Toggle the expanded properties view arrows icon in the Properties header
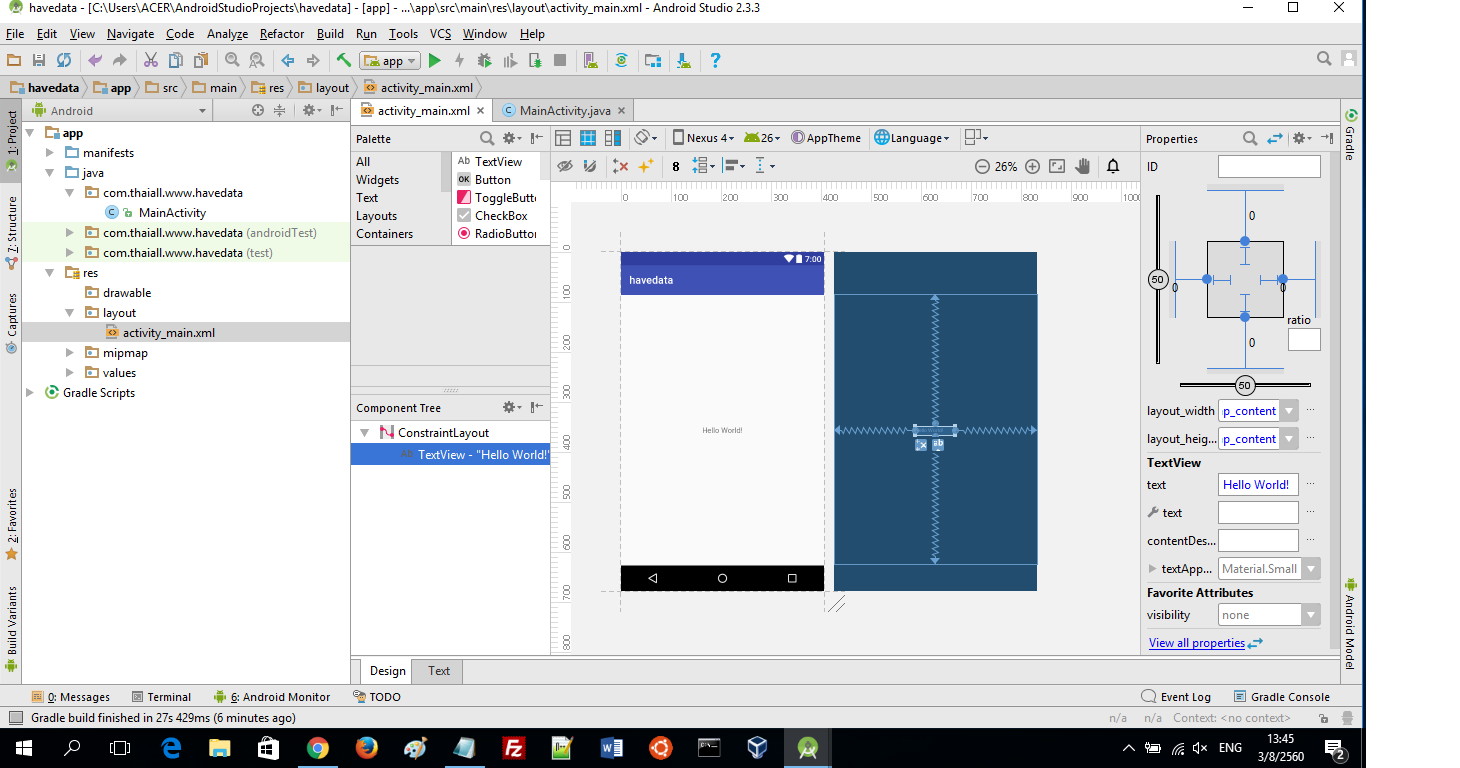The image size is (1460, 768). [x=1275, y=138]
